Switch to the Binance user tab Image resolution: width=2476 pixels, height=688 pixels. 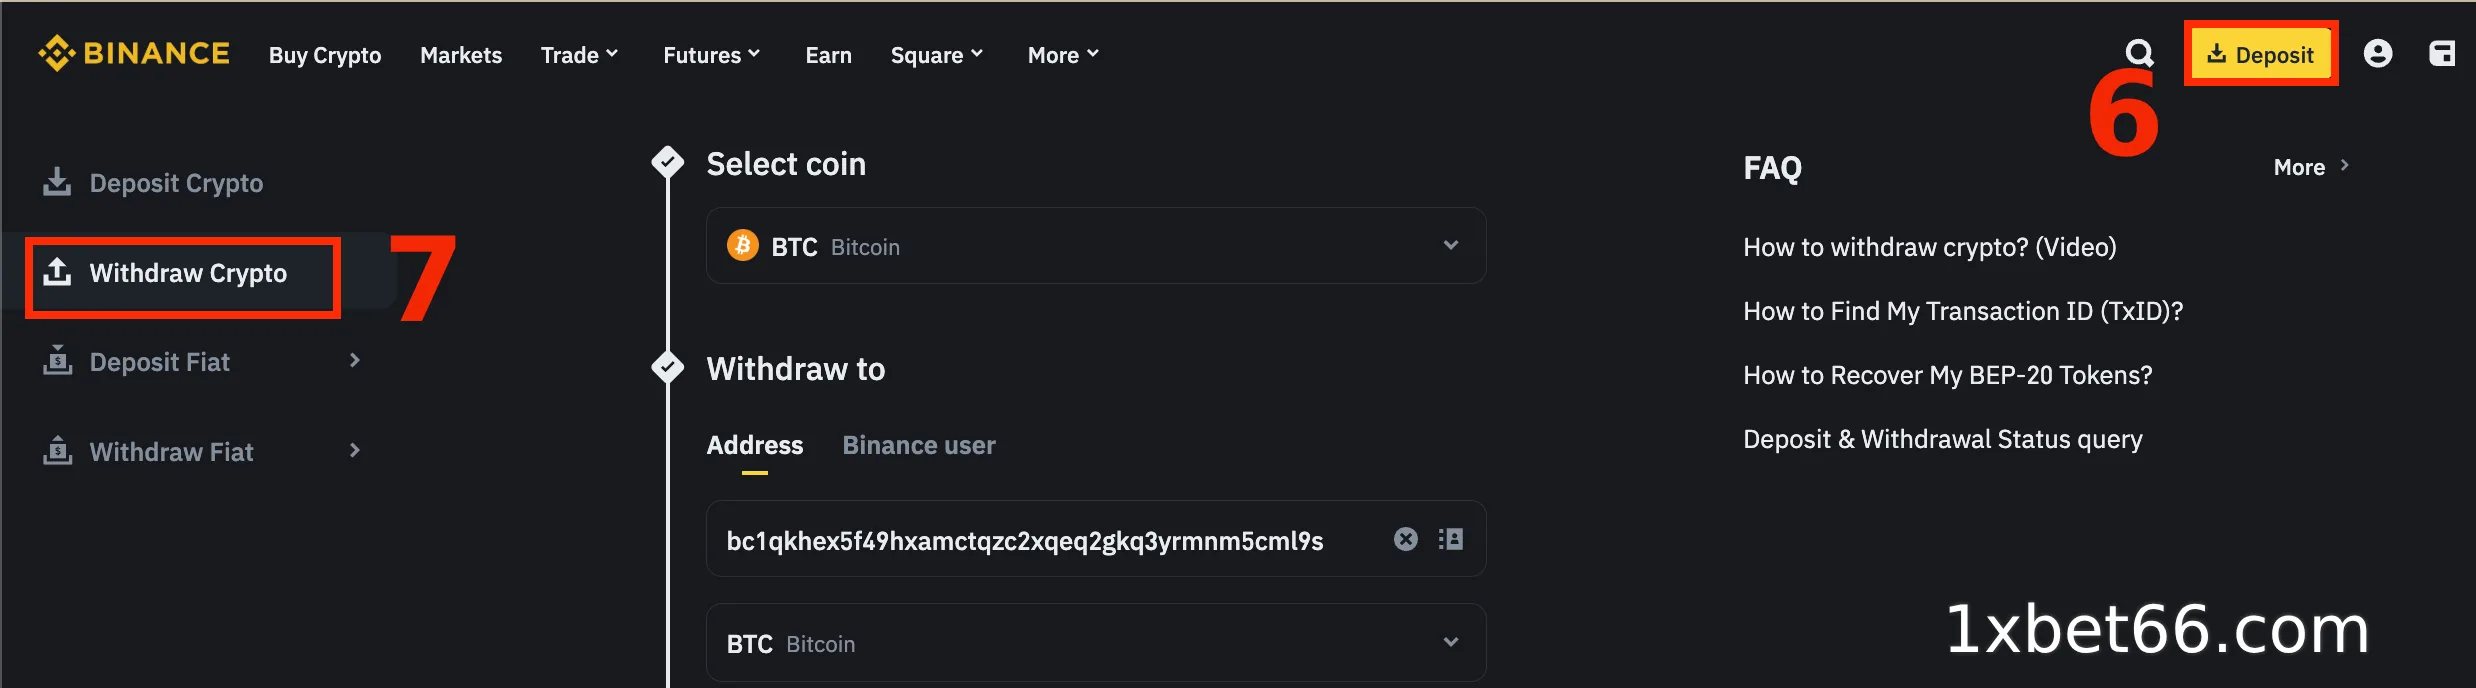[918, 445]
